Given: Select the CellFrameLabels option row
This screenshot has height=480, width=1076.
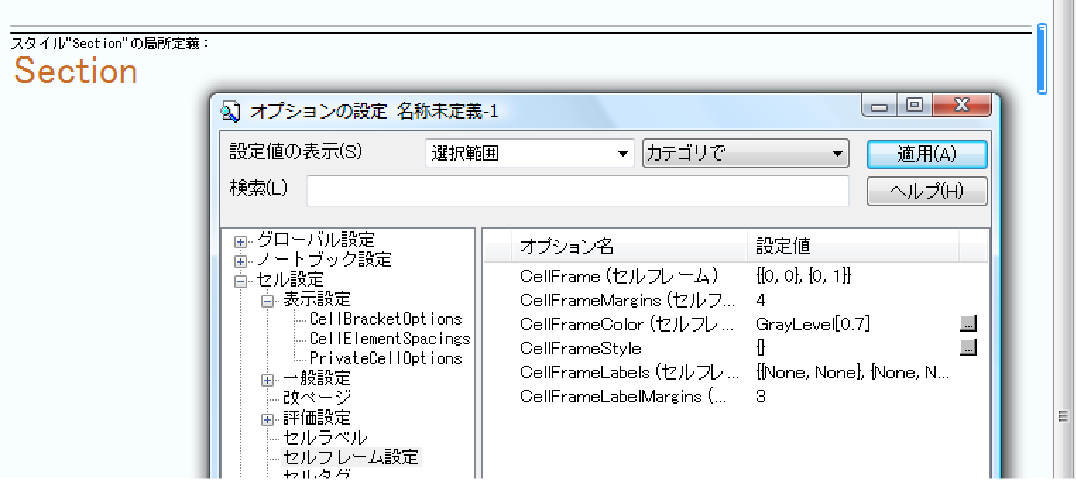Looking at the screenshot, I should [736, 372].
